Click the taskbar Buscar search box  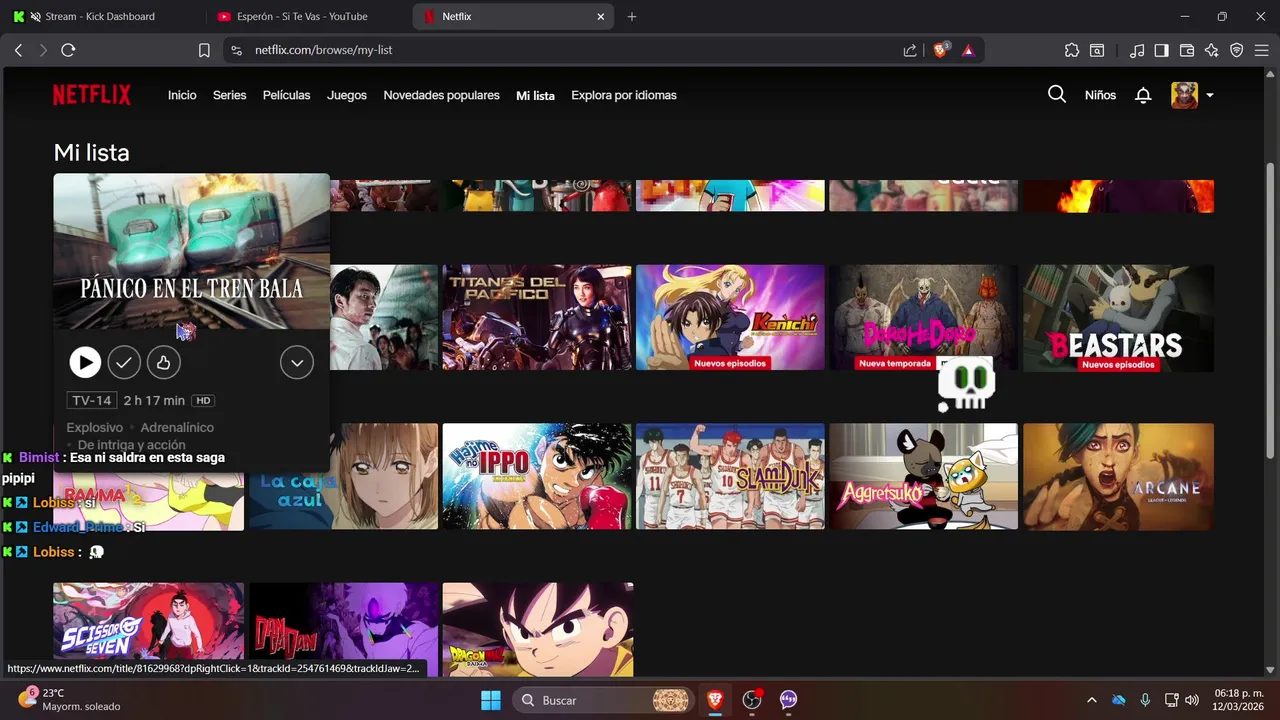(x=604, y=700)
